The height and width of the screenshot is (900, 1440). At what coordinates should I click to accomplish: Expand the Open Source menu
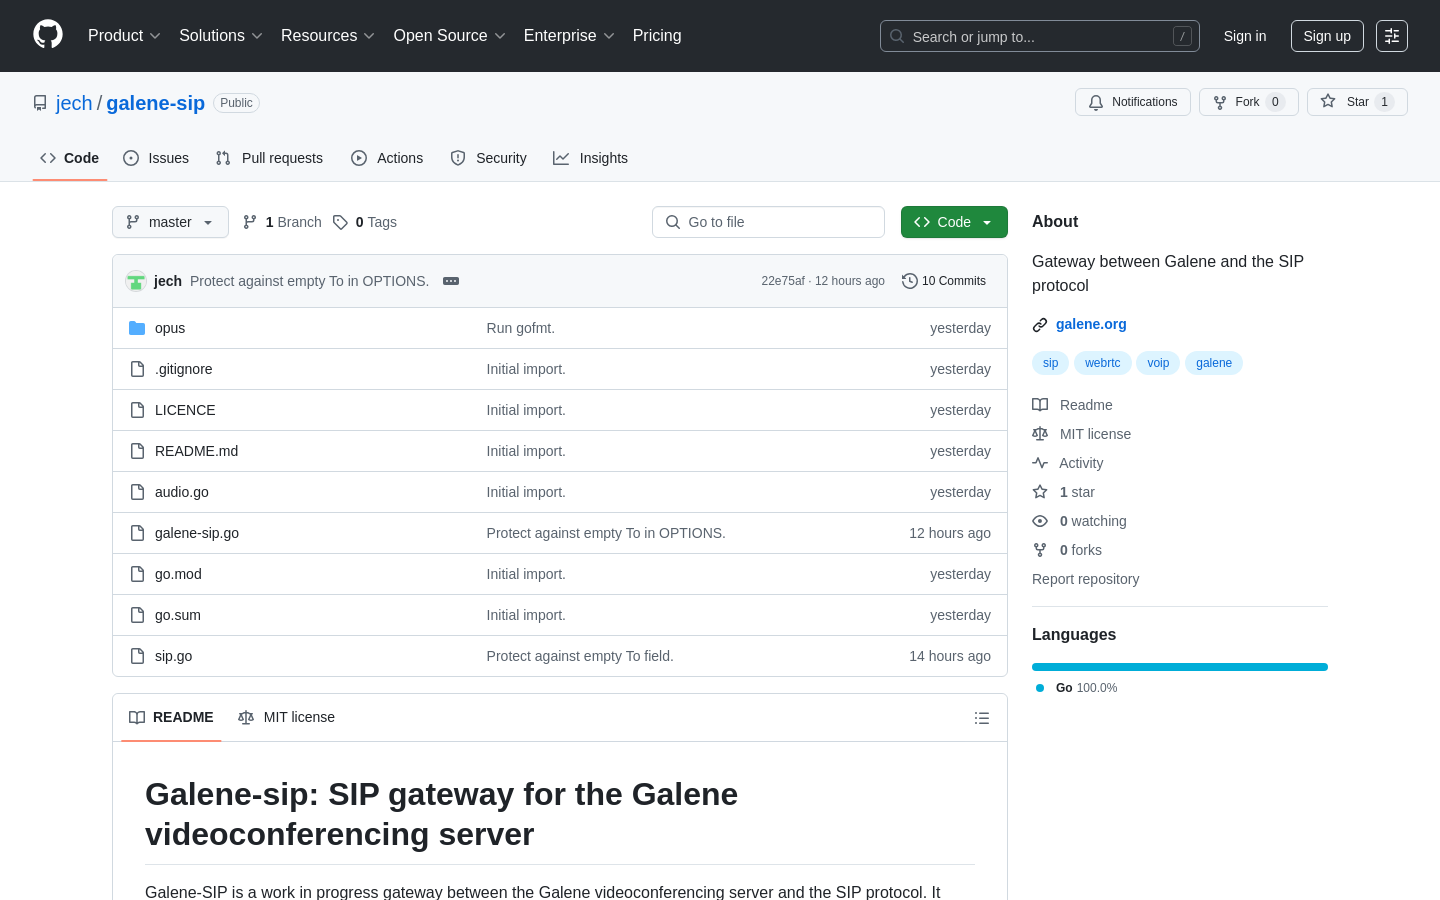tap(450, 36)
